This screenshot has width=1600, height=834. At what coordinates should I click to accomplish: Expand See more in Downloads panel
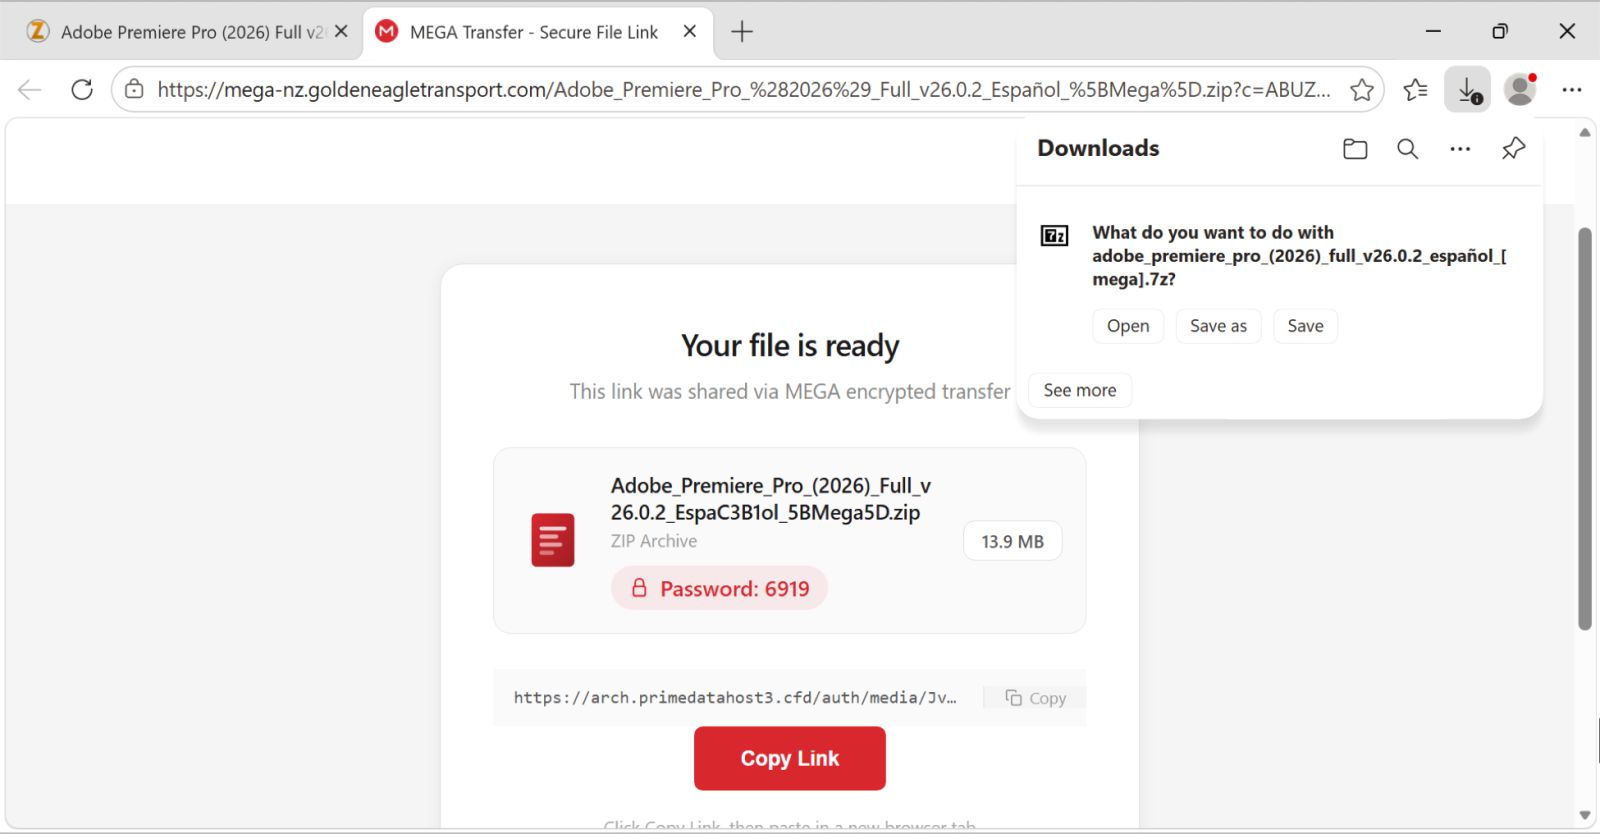click(1079, 390)
